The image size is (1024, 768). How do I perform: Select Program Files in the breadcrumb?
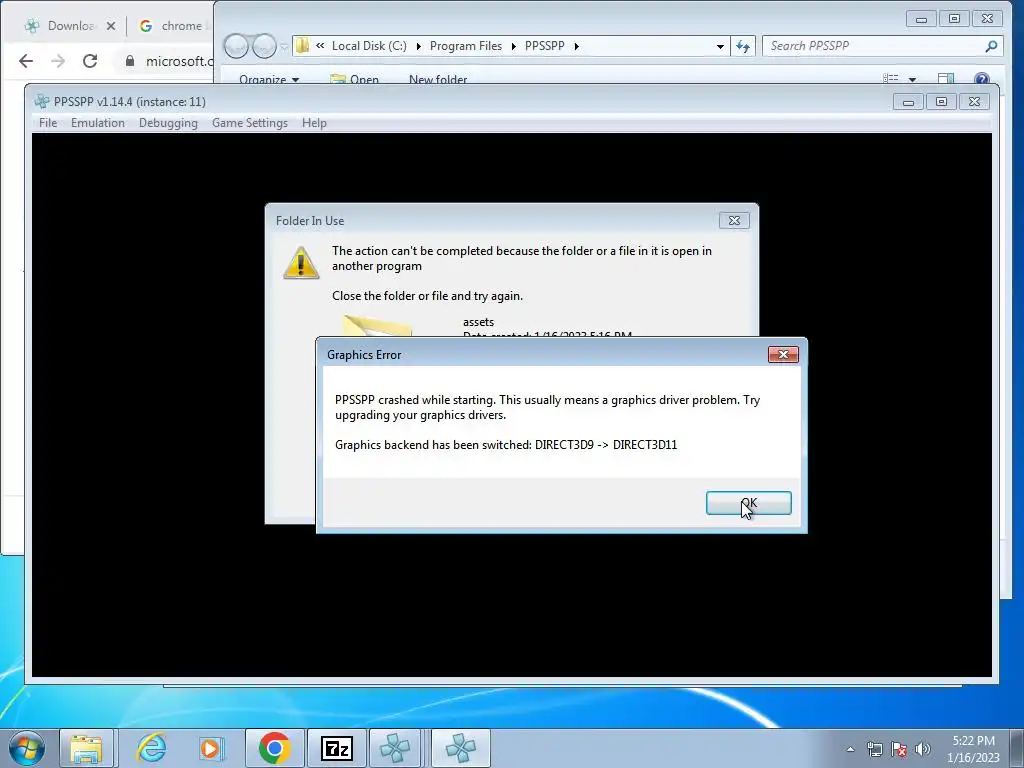click(466, 46)
